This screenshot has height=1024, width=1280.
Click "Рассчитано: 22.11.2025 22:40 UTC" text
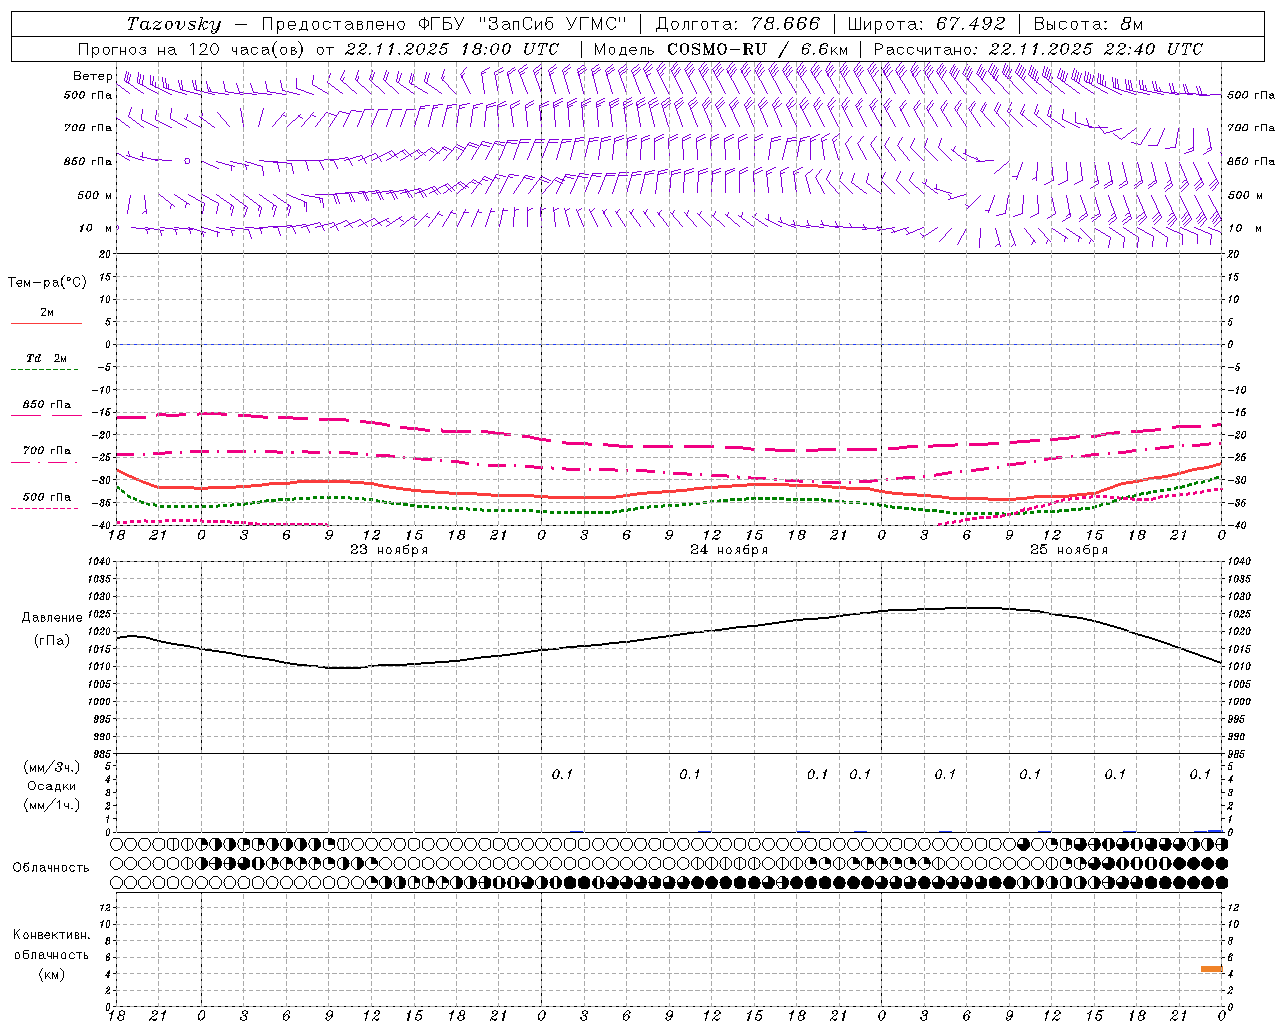[x=1038, y=49]
